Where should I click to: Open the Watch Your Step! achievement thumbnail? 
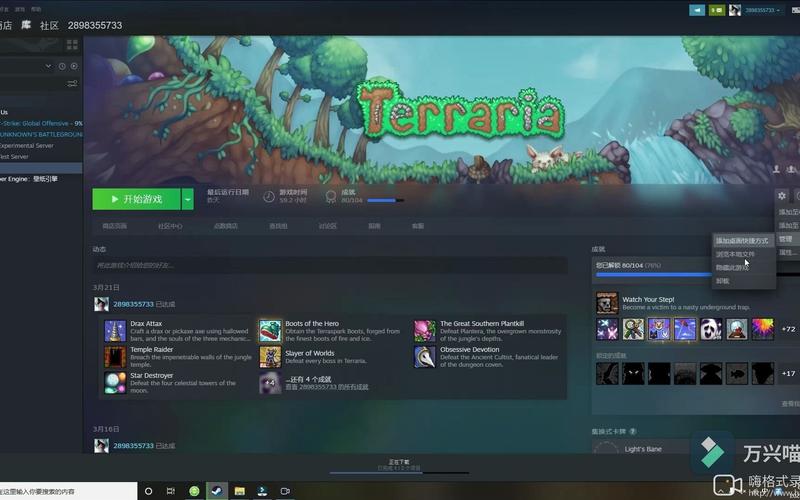(607, 303)
